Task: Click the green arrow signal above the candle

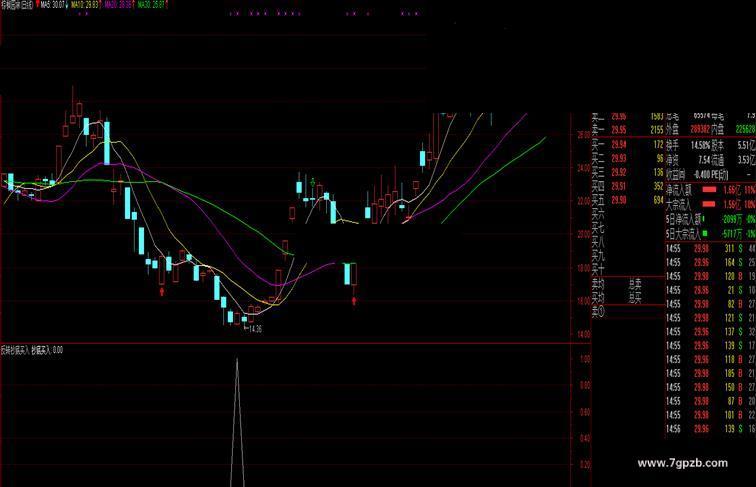Action: click(313, 183)
